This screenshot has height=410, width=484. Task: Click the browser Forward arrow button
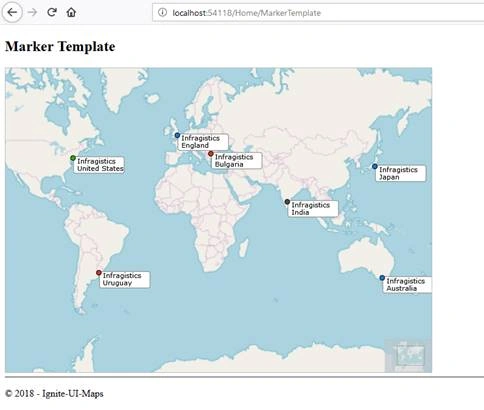32,12
